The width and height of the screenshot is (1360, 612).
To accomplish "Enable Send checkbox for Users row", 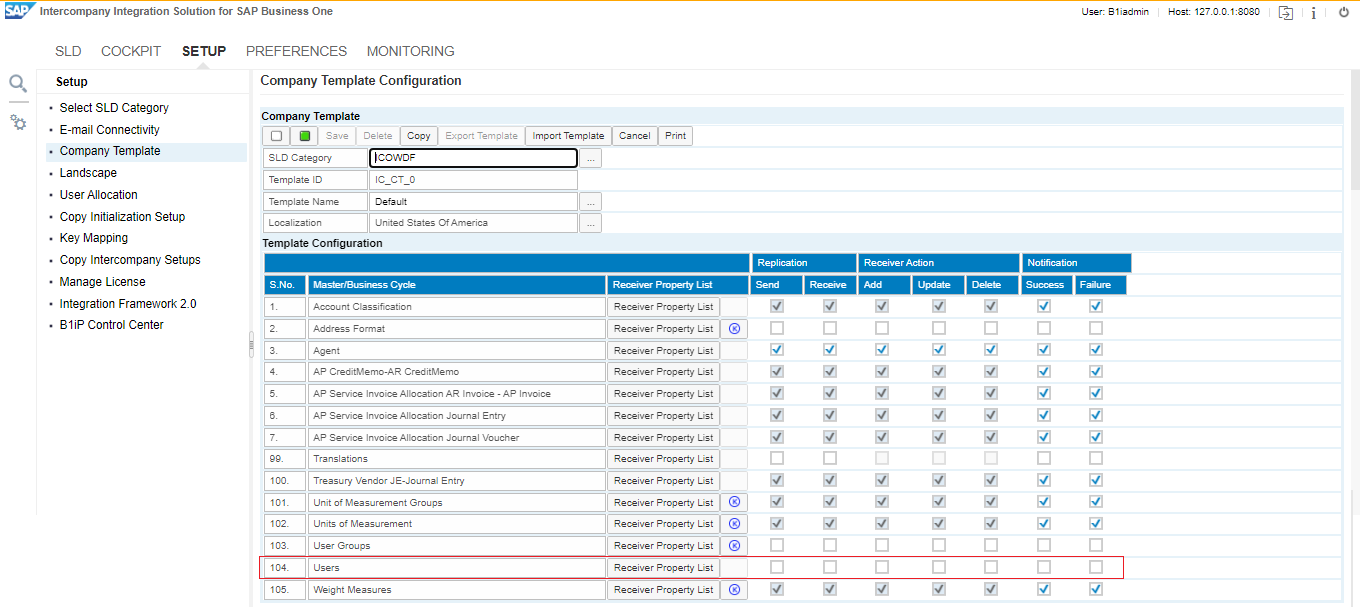I will 777,568.
